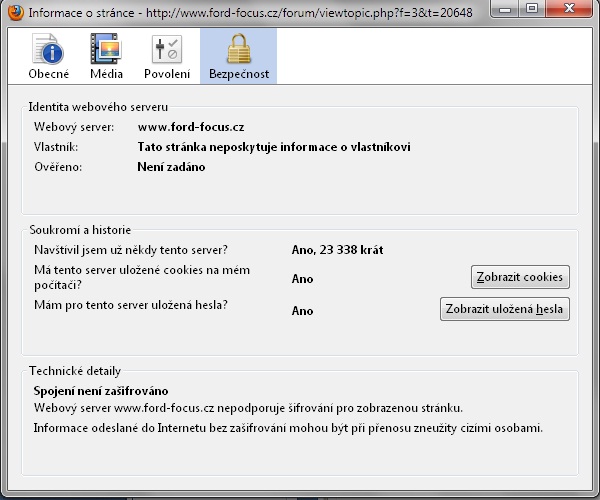This screenshot has height=500, width=600.
Task: Open the Obecné tab with info icon
Action: click(x=48, y=56)
